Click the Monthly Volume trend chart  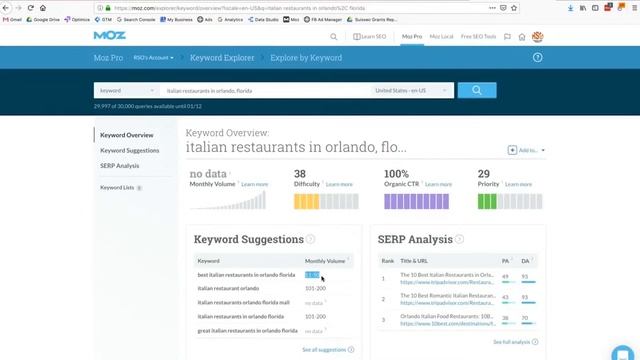tap(228, 200)
